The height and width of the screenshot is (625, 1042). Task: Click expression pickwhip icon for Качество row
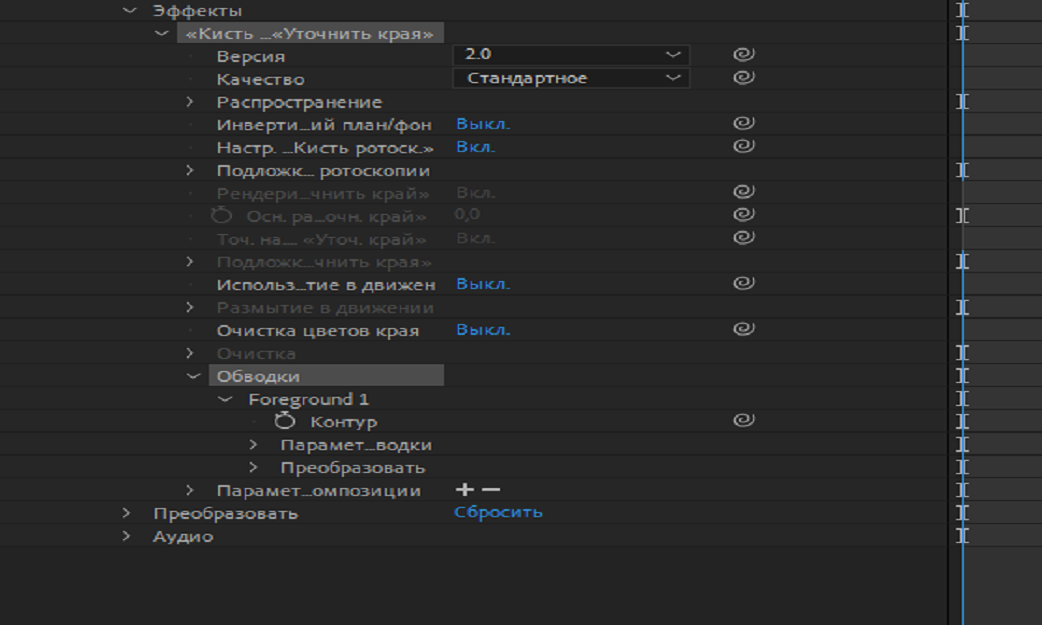743,78
